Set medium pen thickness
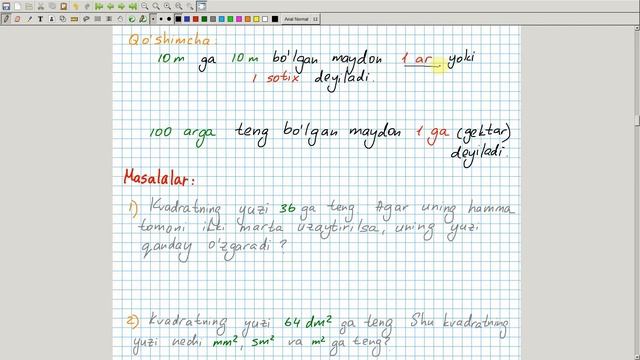This screenshot has height=360, width=640. [161, 19]
